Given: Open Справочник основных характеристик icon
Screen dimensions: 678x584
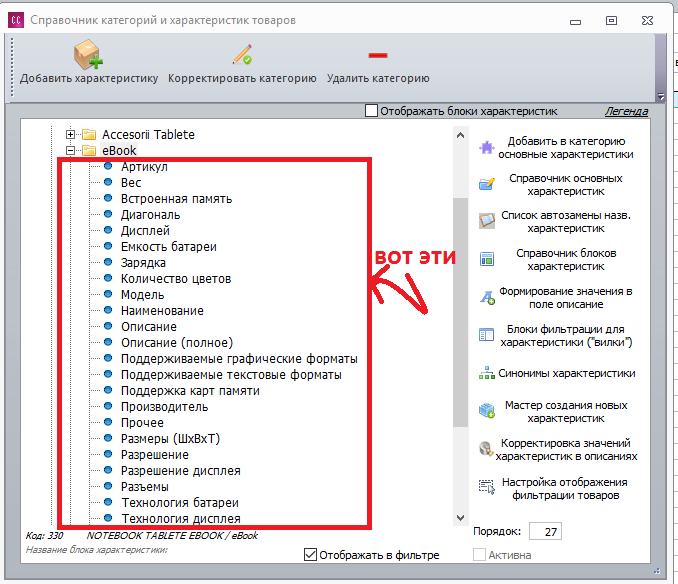Looking at the screenshot, I should click(x=487, y=185).
